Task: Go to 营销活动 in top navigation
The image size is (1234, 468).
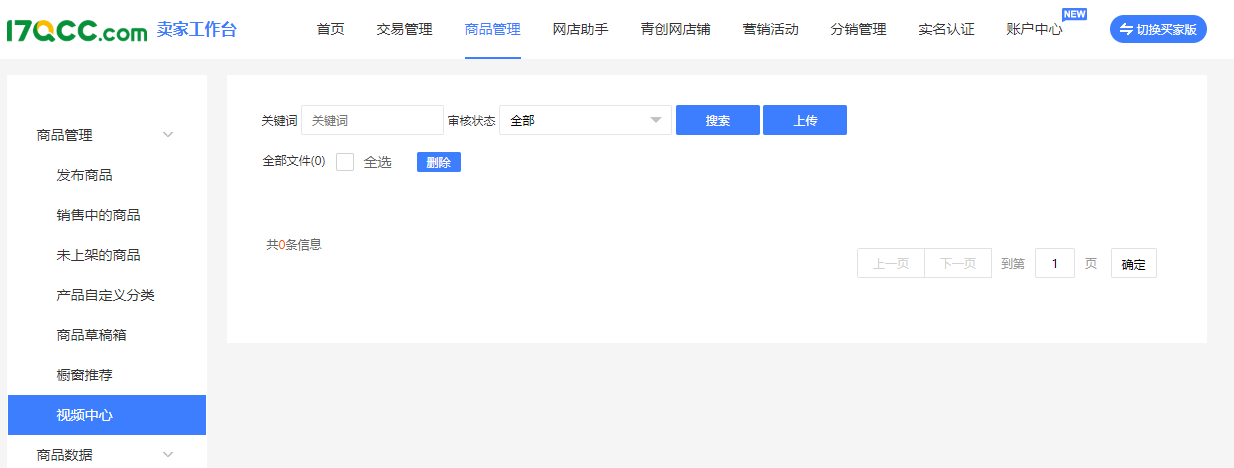Action: [x=770, y=29]
